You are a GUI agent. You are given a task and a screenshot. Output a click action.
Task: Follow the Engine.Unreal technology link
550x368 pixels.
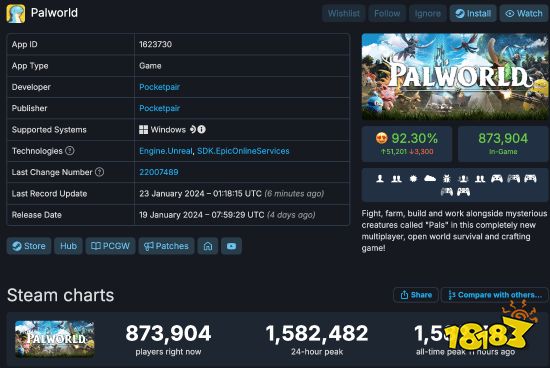coord(166,151)
